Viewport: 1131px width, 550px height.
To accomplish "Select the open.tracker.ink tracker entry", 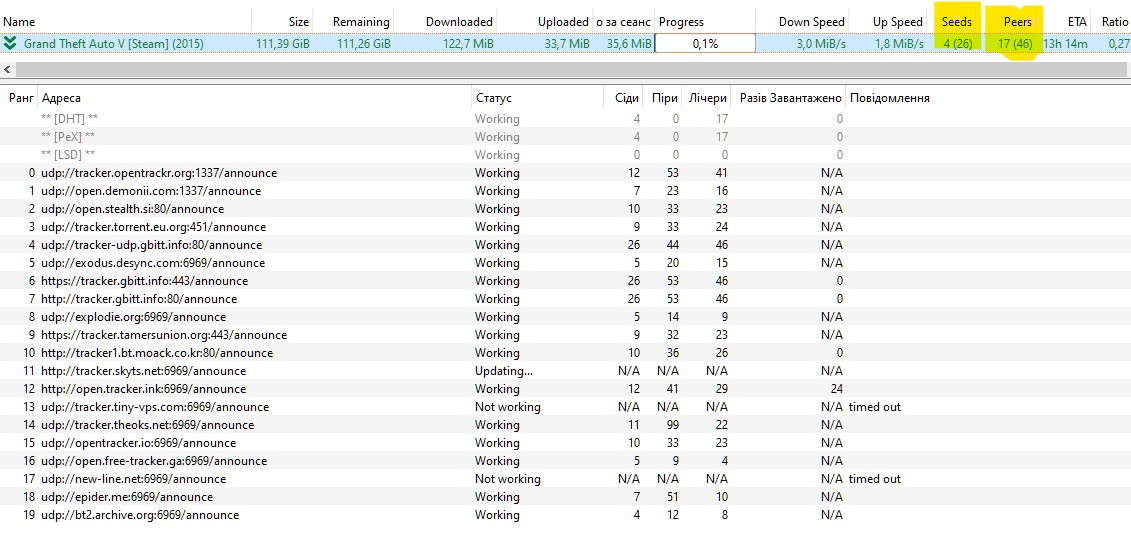I will click(143, 389).
